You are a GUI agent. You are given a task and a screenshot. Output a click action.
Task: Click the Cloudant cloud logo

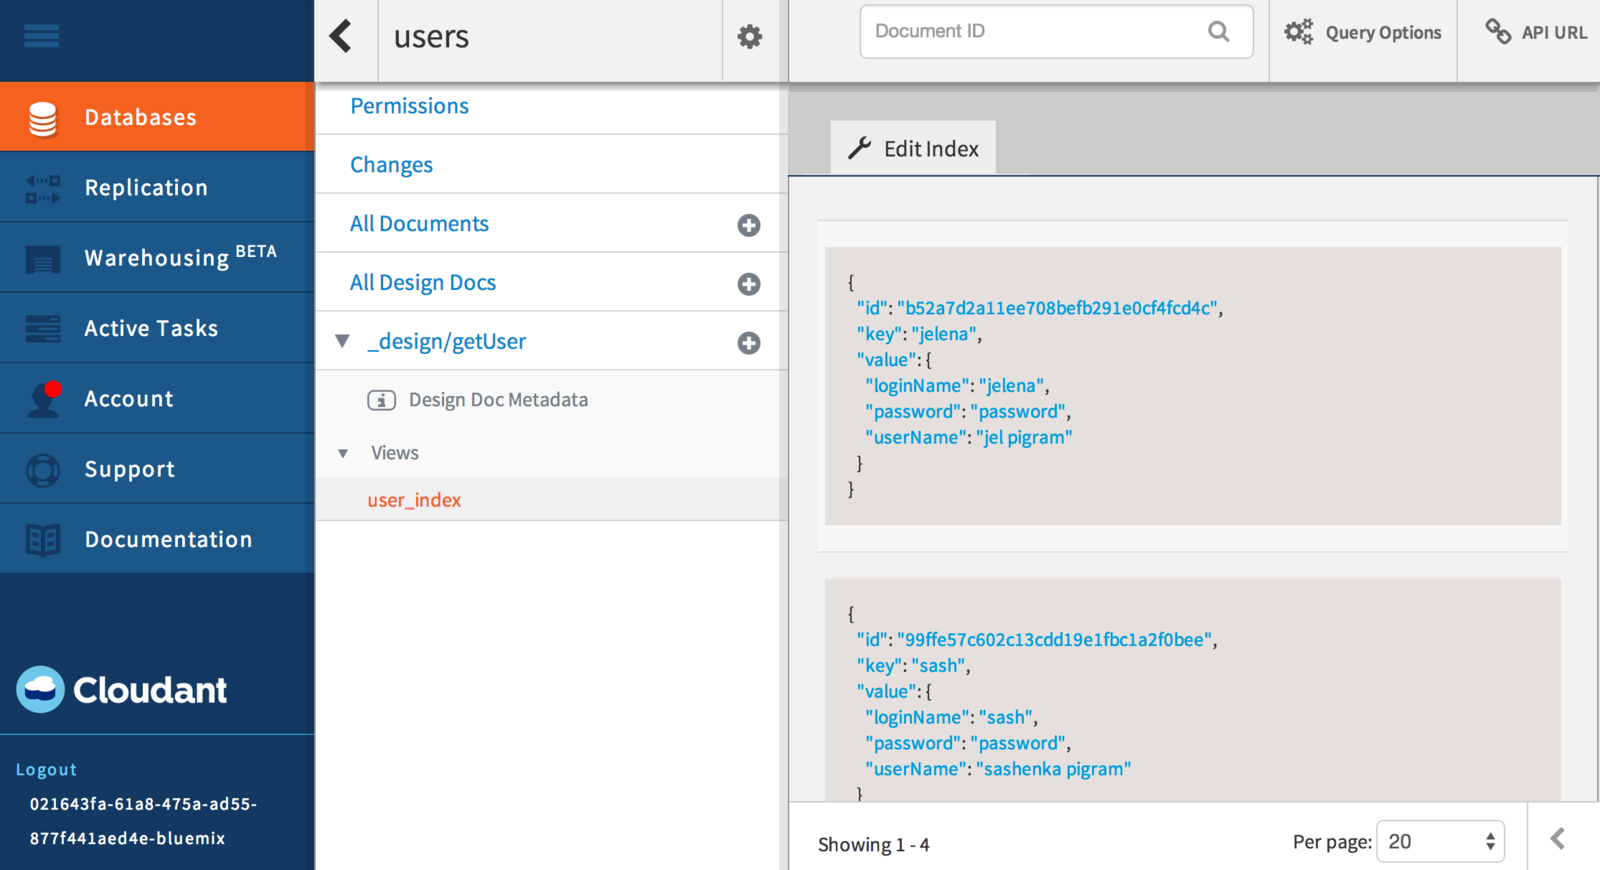point(40,689)
